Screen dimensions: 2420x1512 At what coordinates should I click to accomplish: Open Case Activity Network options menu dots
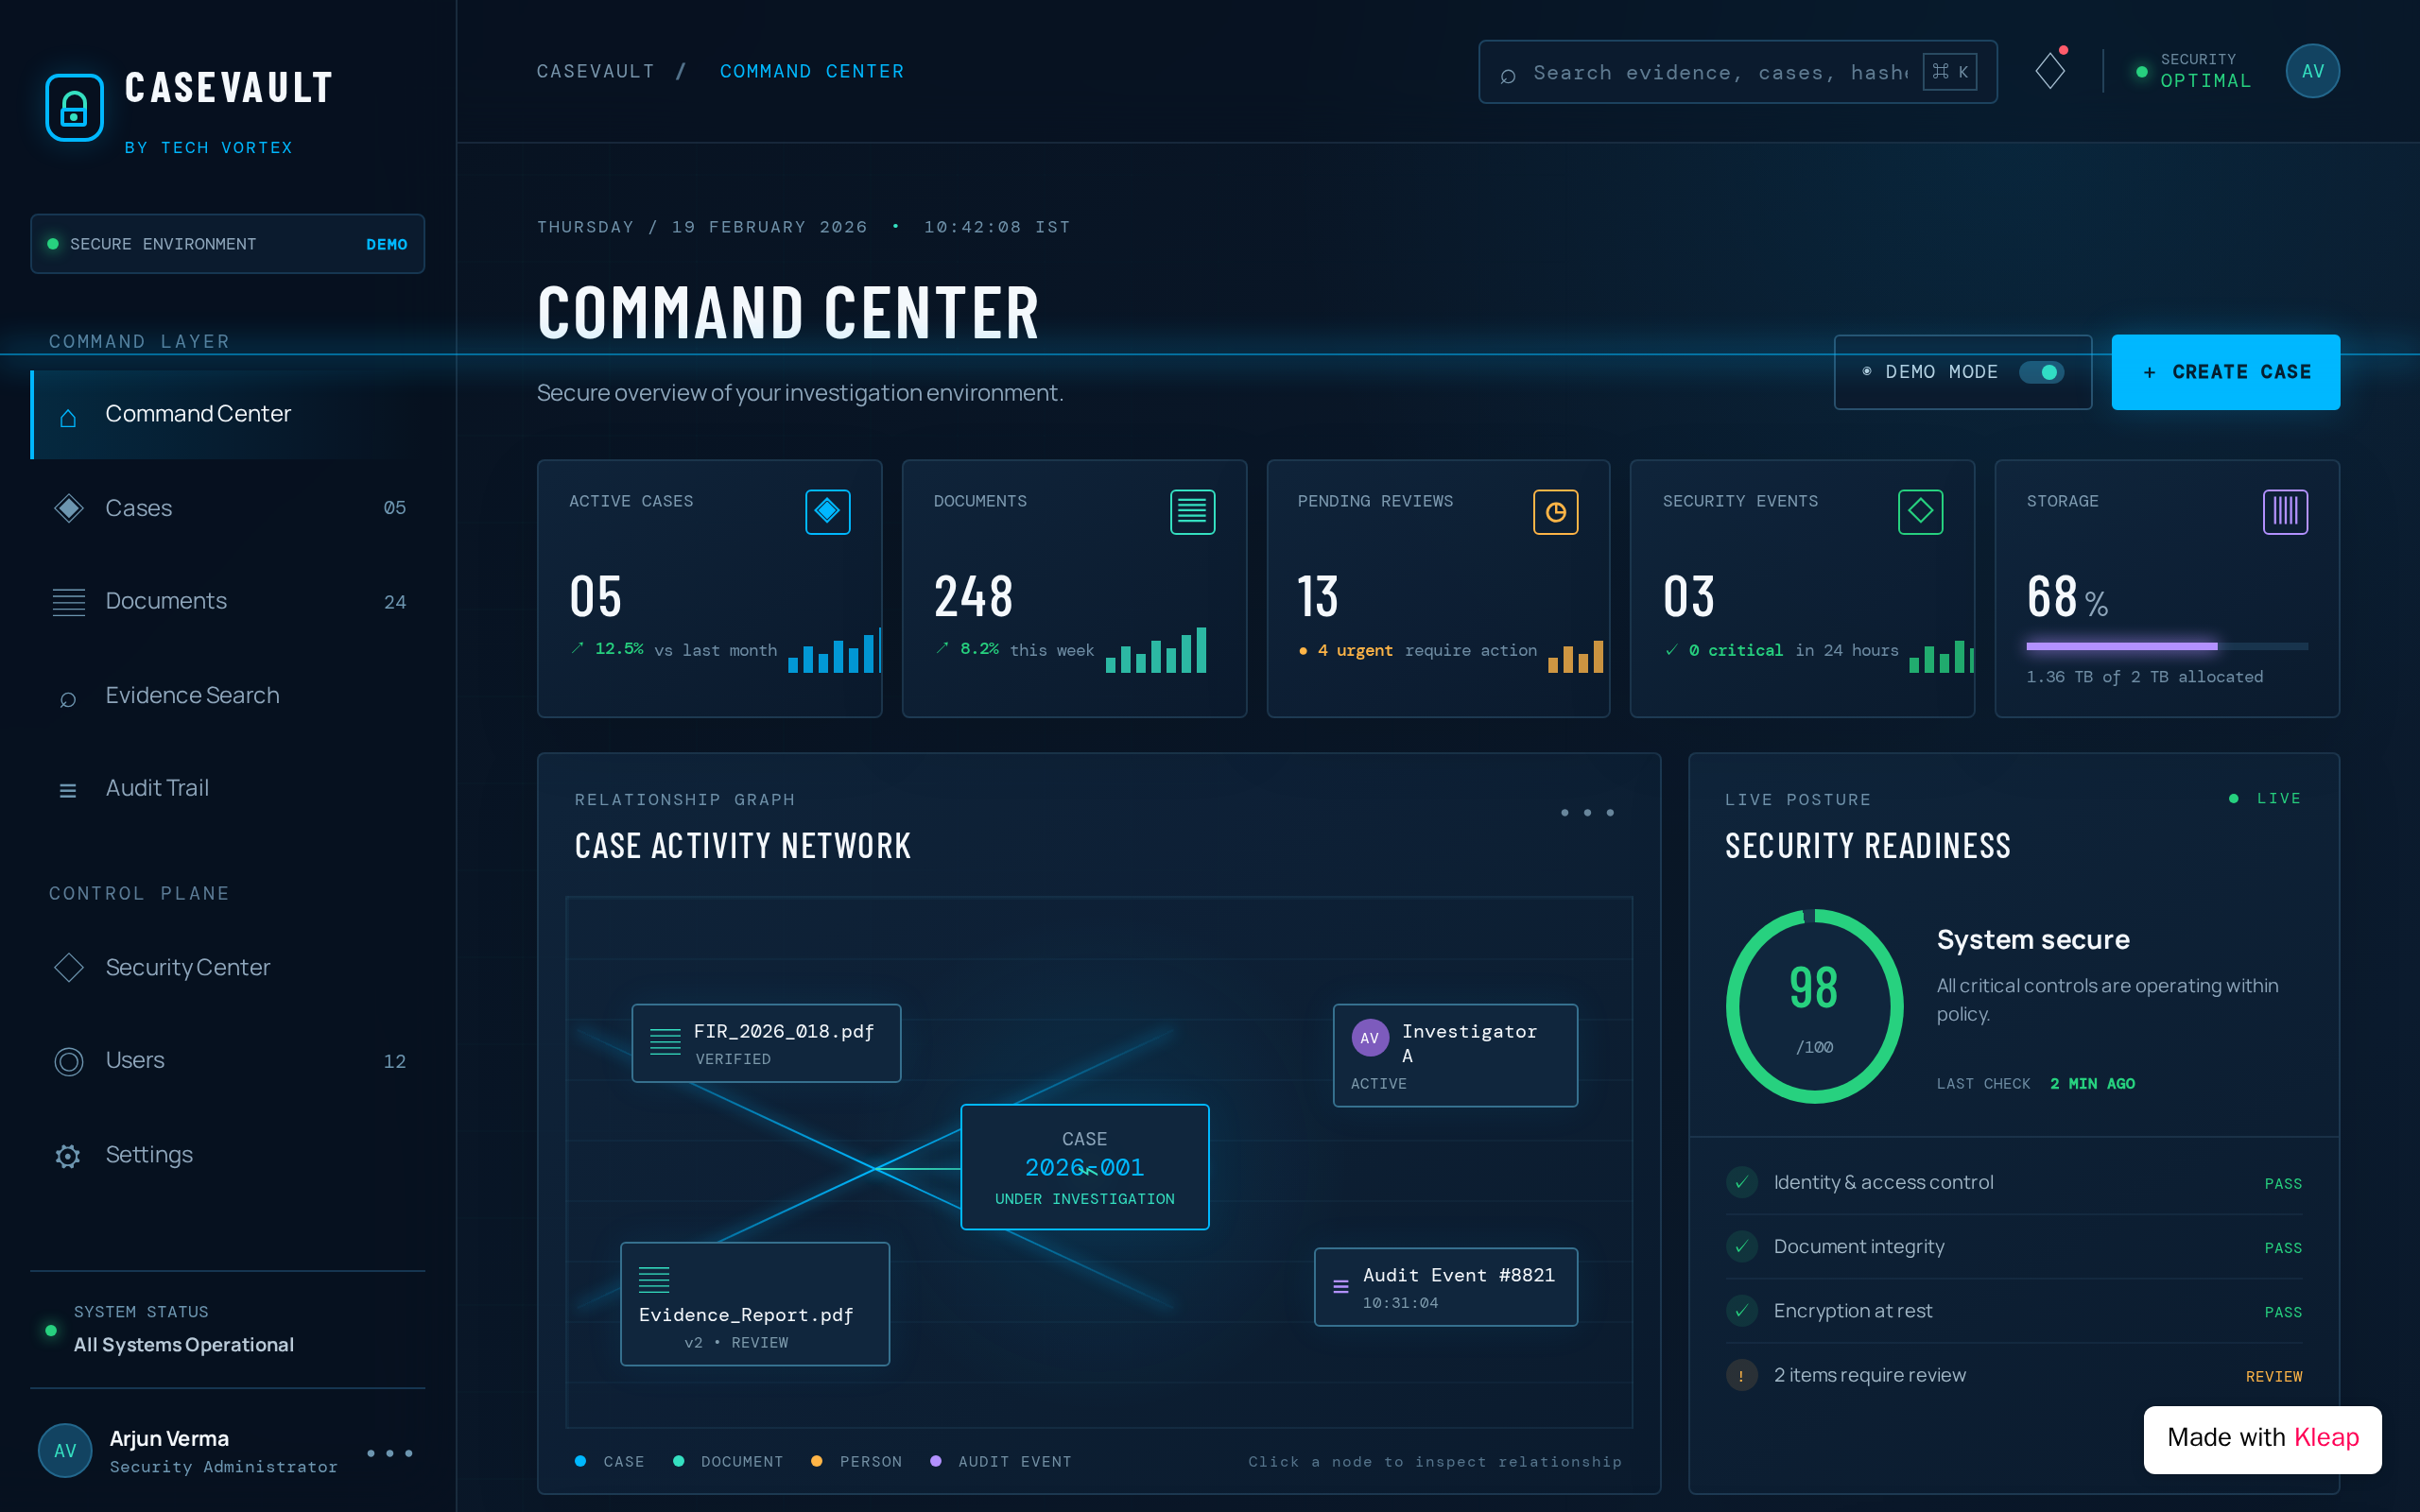coord(1587,812)
